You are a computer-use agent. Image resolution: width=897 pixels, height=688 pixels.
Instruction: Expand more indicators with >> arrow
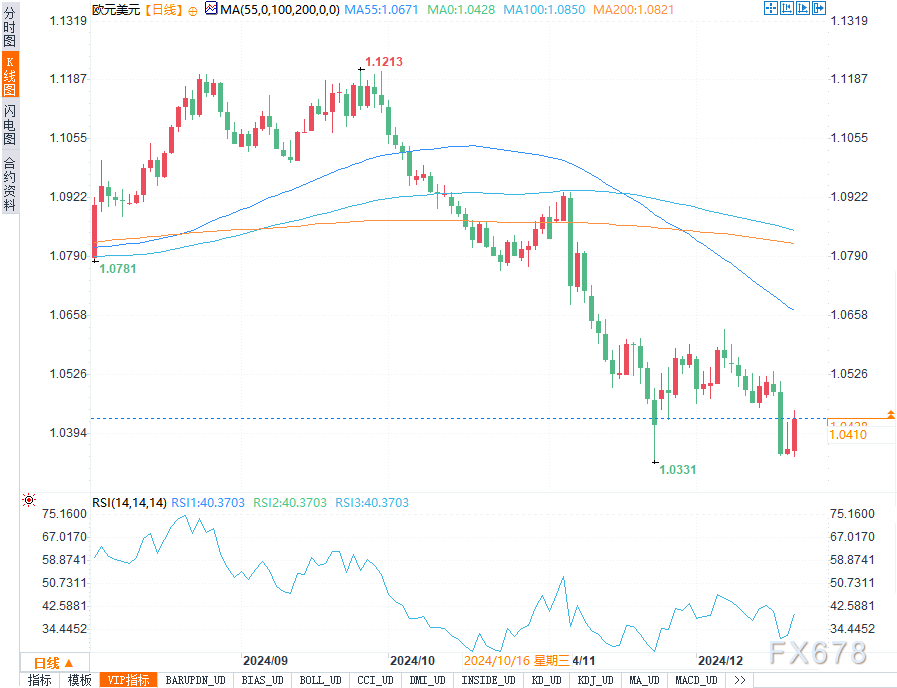click(740, 680)
